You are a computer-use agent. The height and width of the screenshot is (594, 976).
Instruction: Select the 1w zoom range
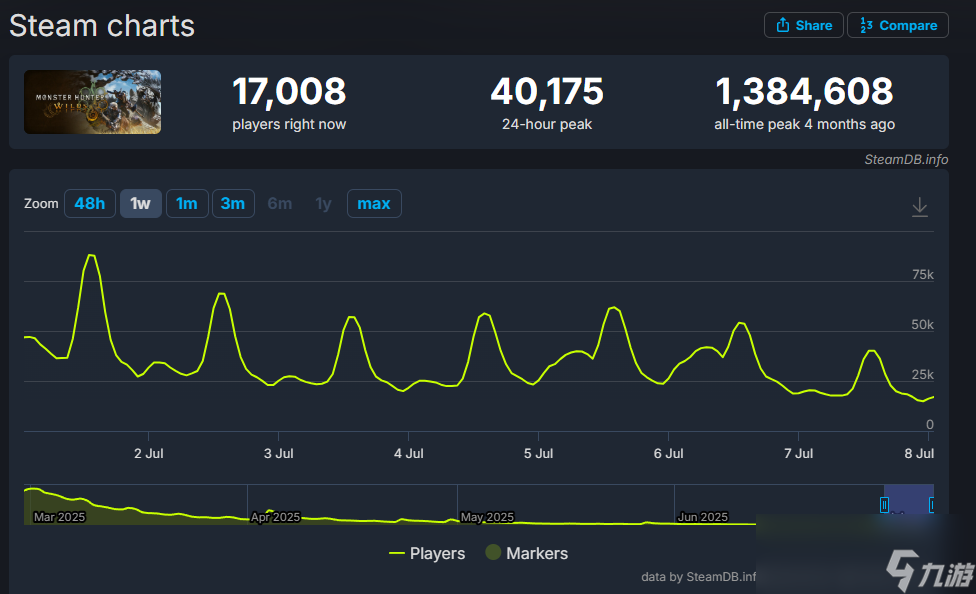point(141,204)
